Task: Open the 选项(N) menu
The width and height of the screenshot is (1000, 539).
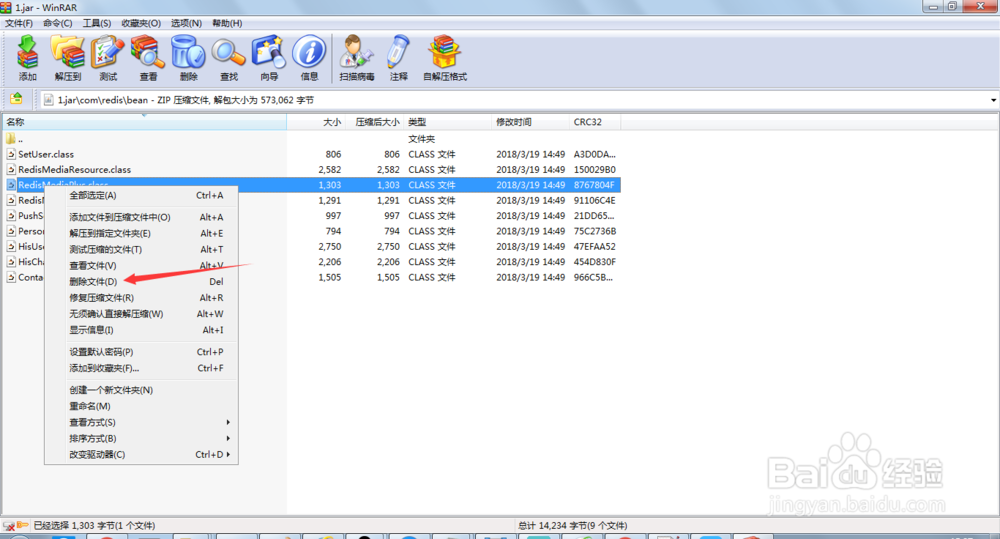Action: (x=186, y=23)
